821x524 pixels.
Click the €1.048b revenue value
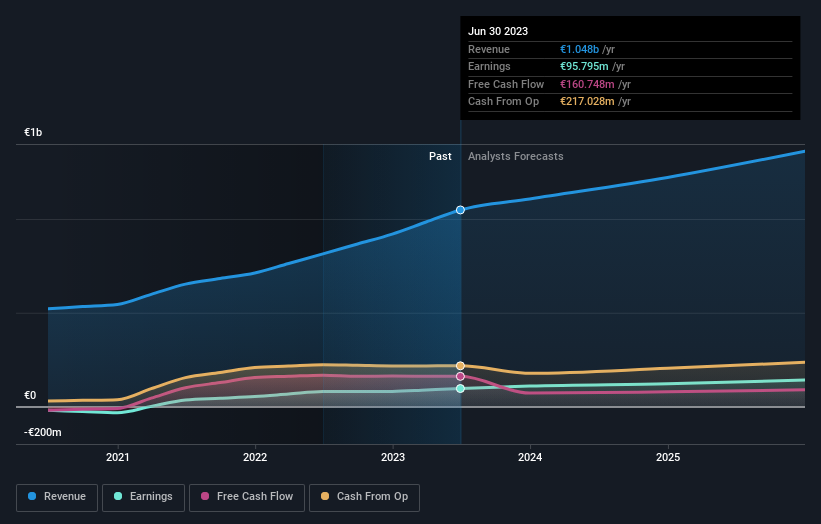(x=579, y=49)
